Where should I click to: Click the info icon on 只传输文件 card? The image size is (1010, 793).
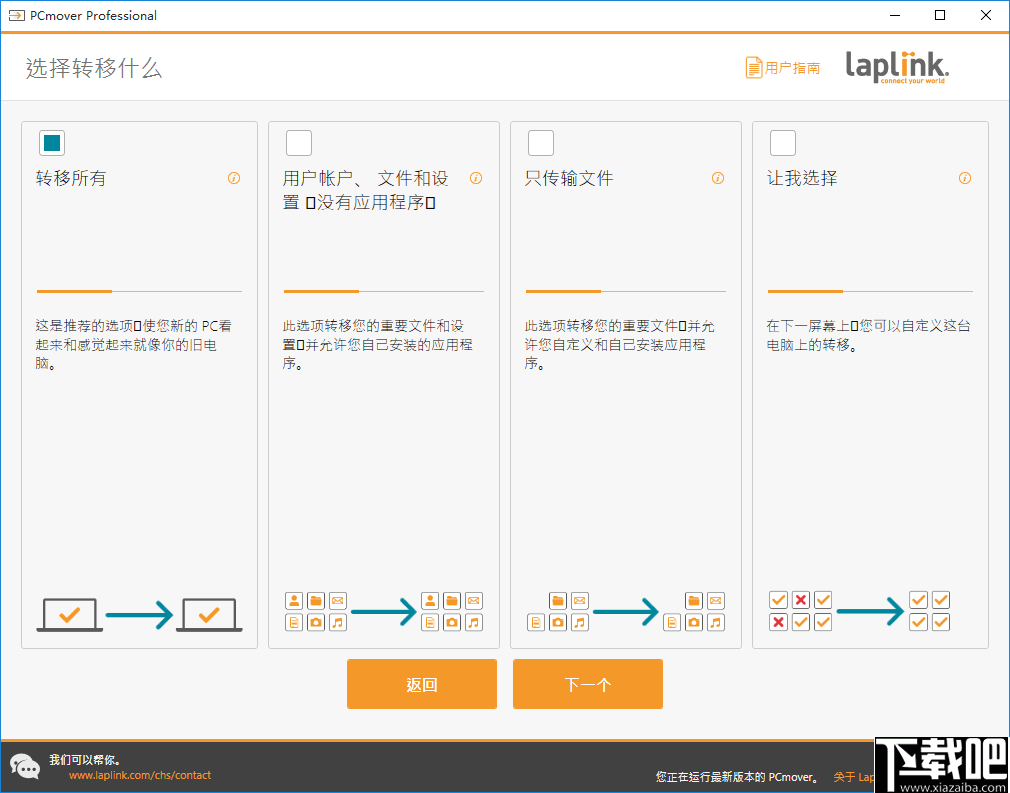(x=718, y=178)
